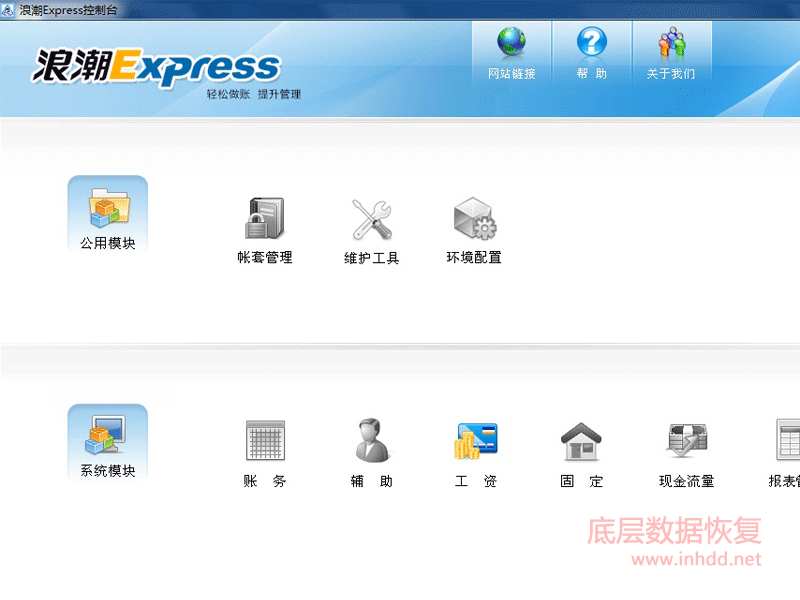Click the 现金流量 text label
This screenshot has height=600, width=800.
(687, 481)
